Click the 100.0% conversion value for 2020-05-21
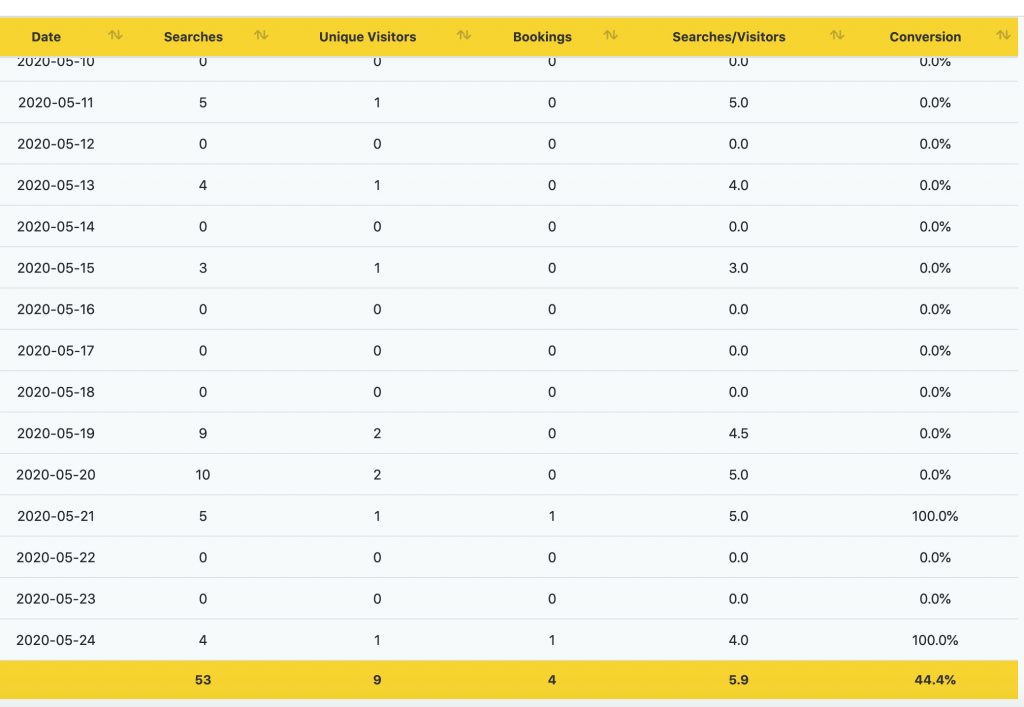Screen dimensions: 1024x707 pyautogui.click(x=934, y=516)
